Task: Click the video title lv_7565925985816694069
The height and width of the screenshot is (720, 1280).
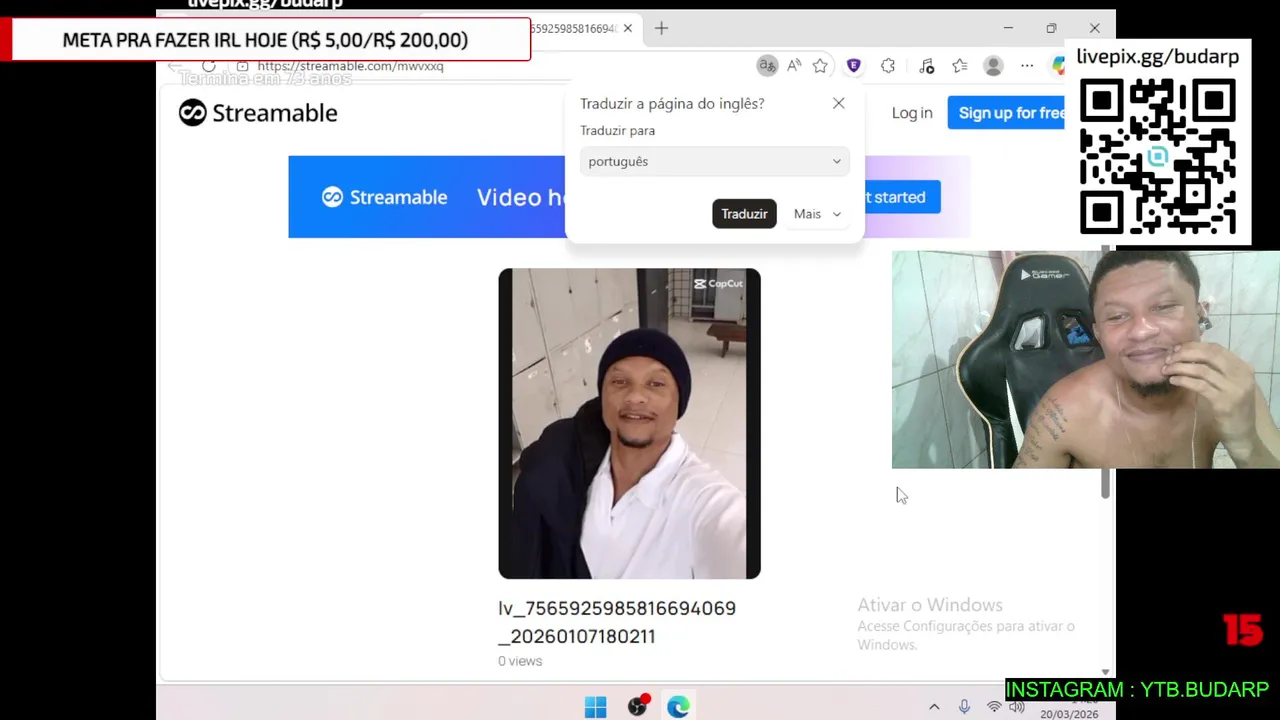Action: (617, 622)
